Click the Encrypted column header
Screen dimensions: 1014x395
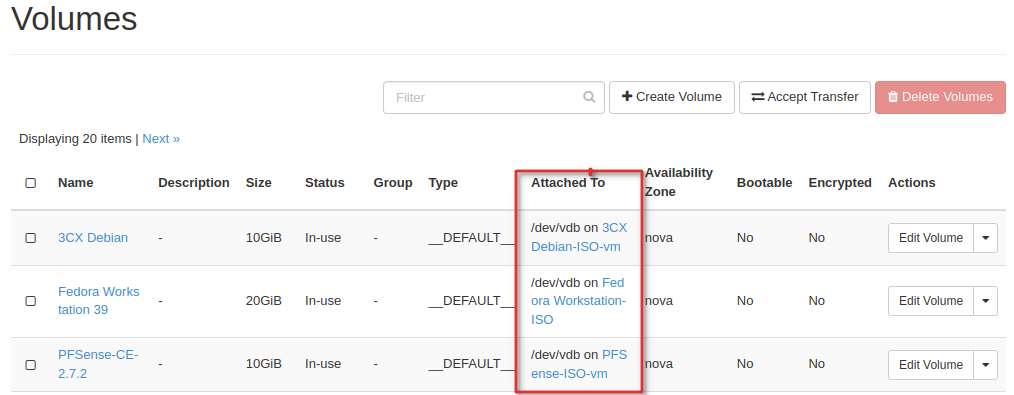(840, 183)
